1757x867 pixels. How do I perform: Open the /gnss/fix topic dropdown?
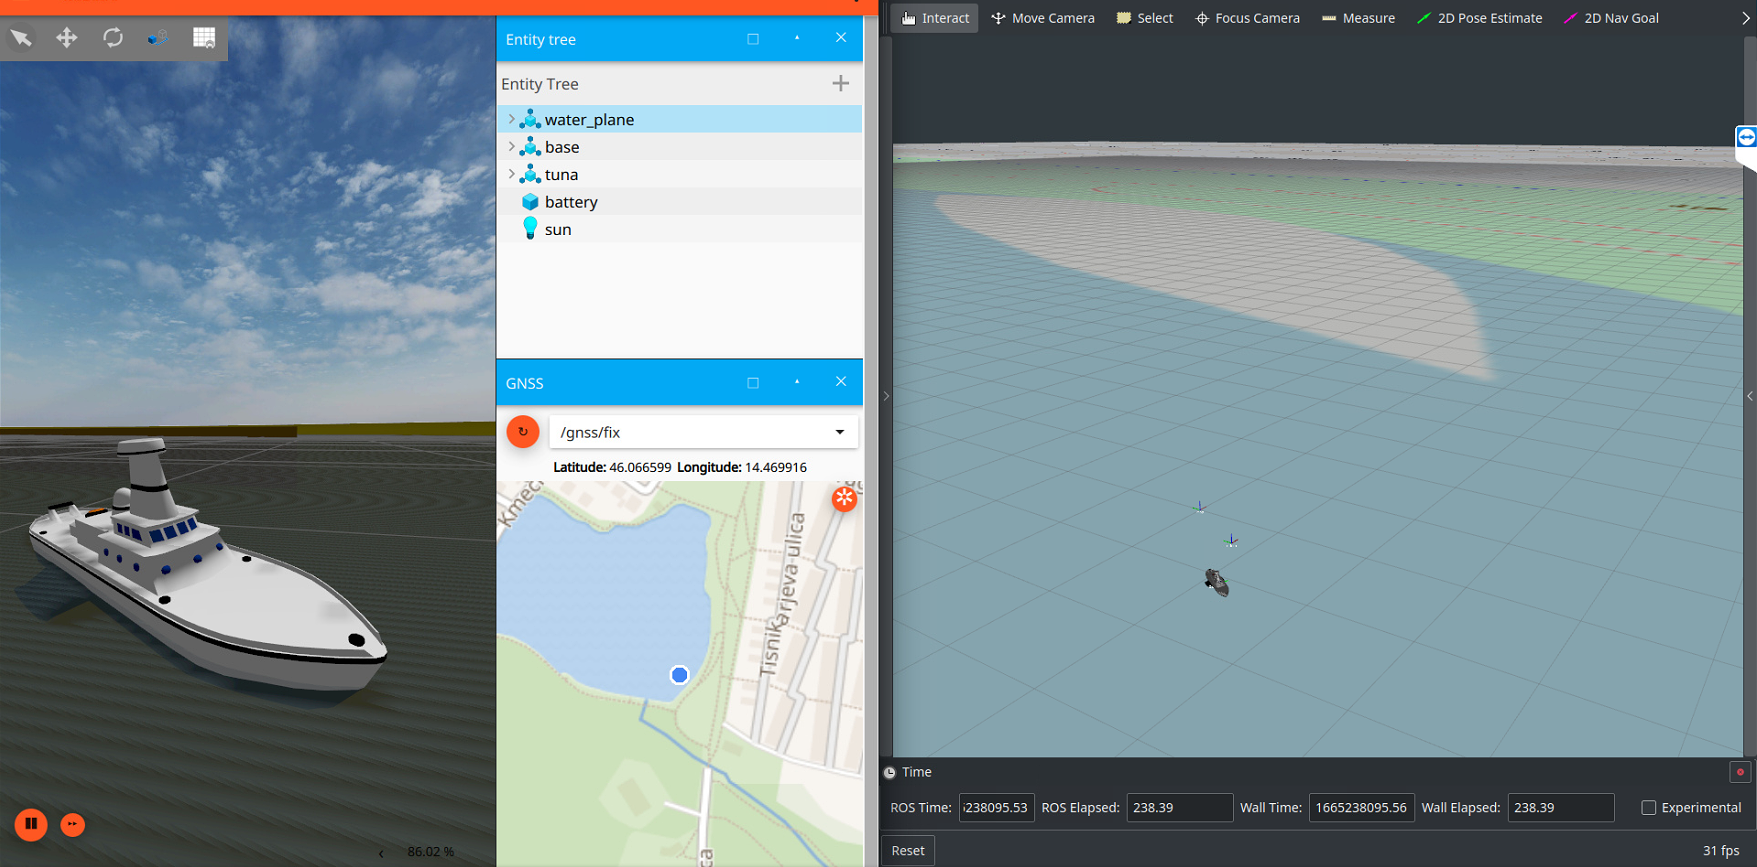click(704, 432)
